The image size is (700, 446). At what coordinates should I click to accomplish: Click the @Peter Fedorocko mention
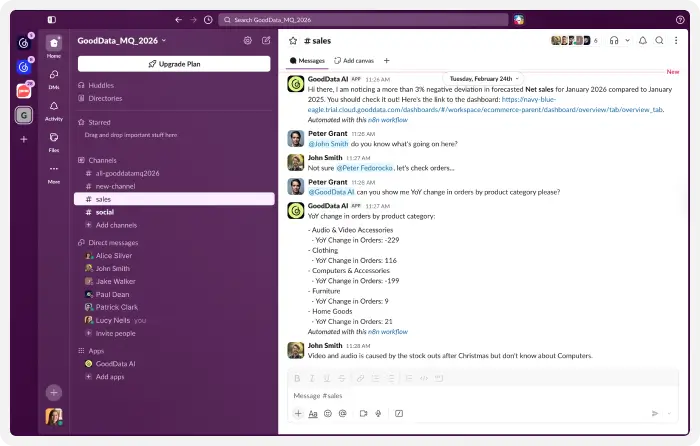[x=364, y=168]
